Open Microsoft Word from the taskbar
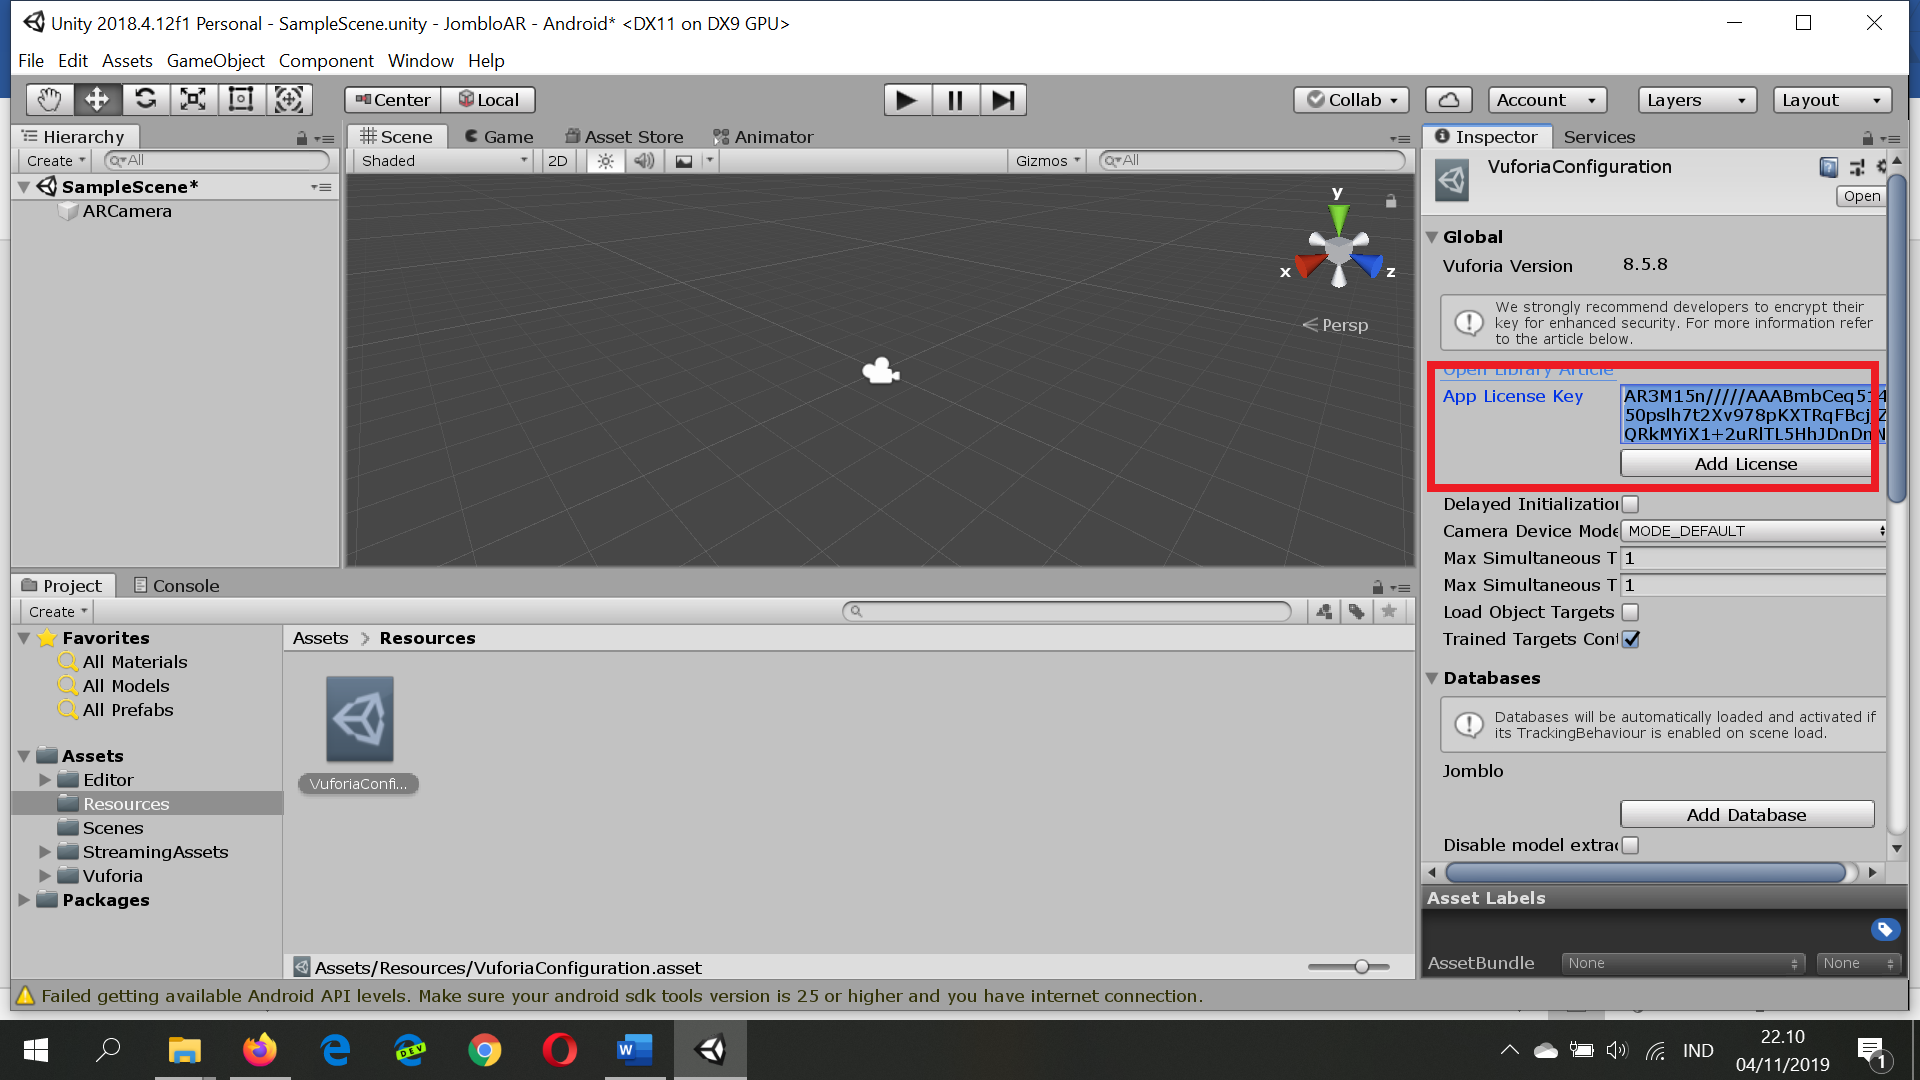The width and height of the screenshot is (1920, 1080). point(634,1050)
